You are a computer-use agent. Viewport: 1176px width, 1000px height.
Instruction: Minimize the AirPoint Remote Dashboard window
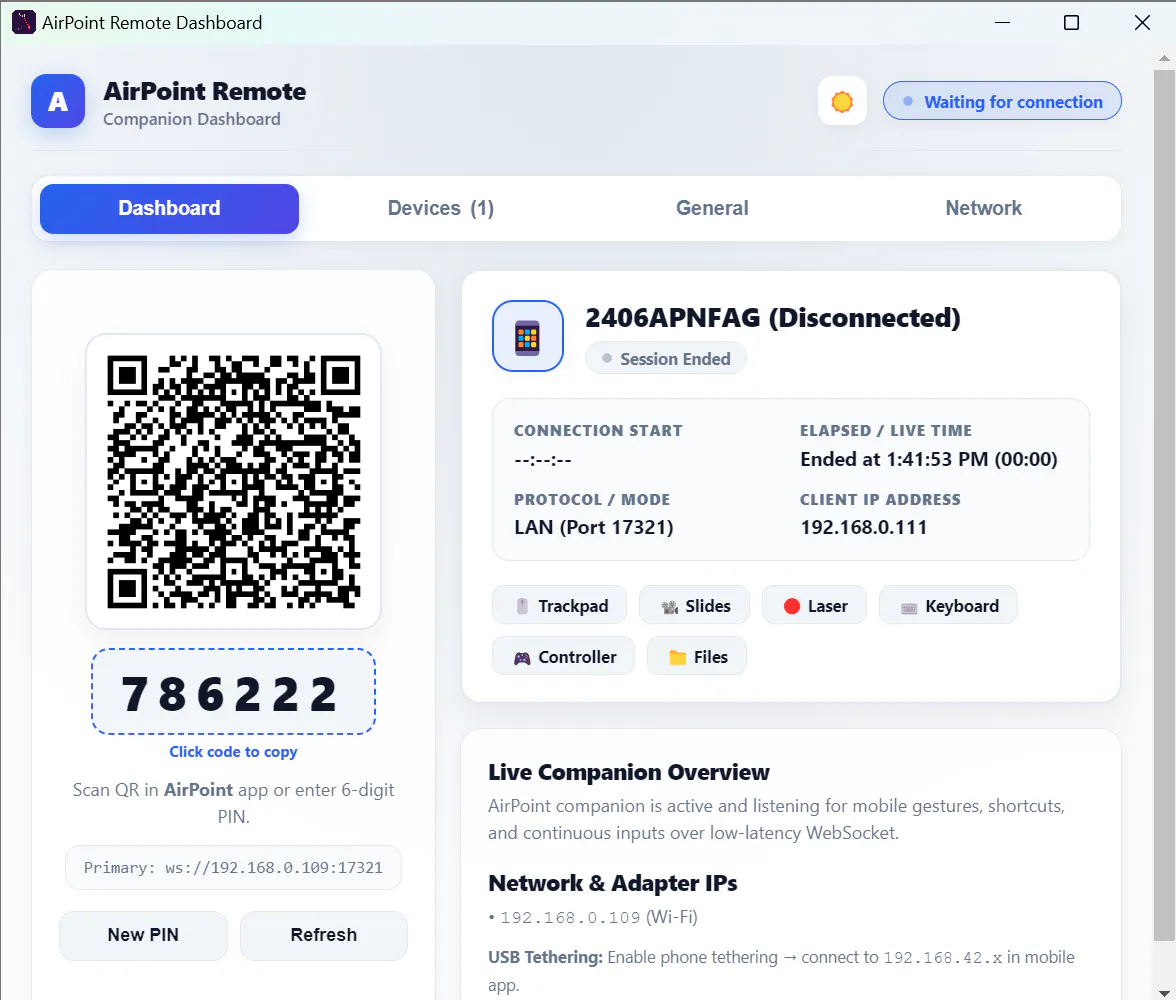coord(1002,23)
